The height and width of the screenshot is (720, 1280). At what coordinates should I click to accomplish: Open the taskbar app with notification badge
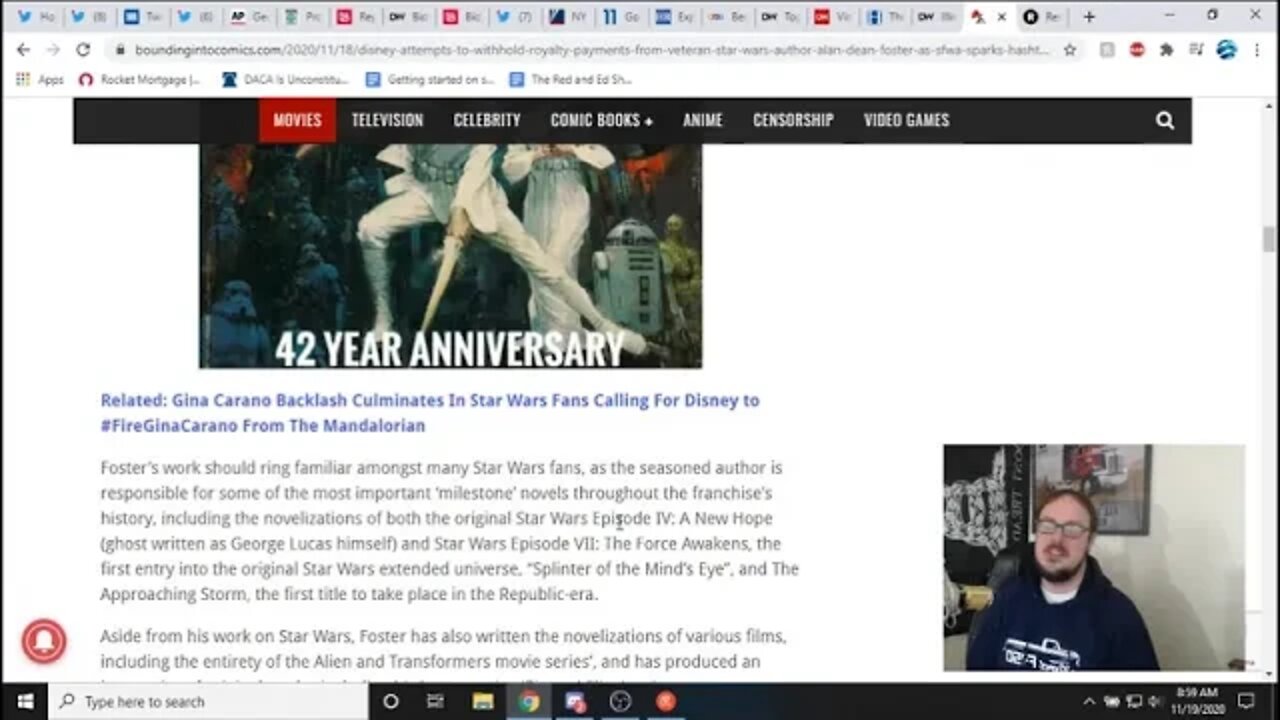[575, 701]
